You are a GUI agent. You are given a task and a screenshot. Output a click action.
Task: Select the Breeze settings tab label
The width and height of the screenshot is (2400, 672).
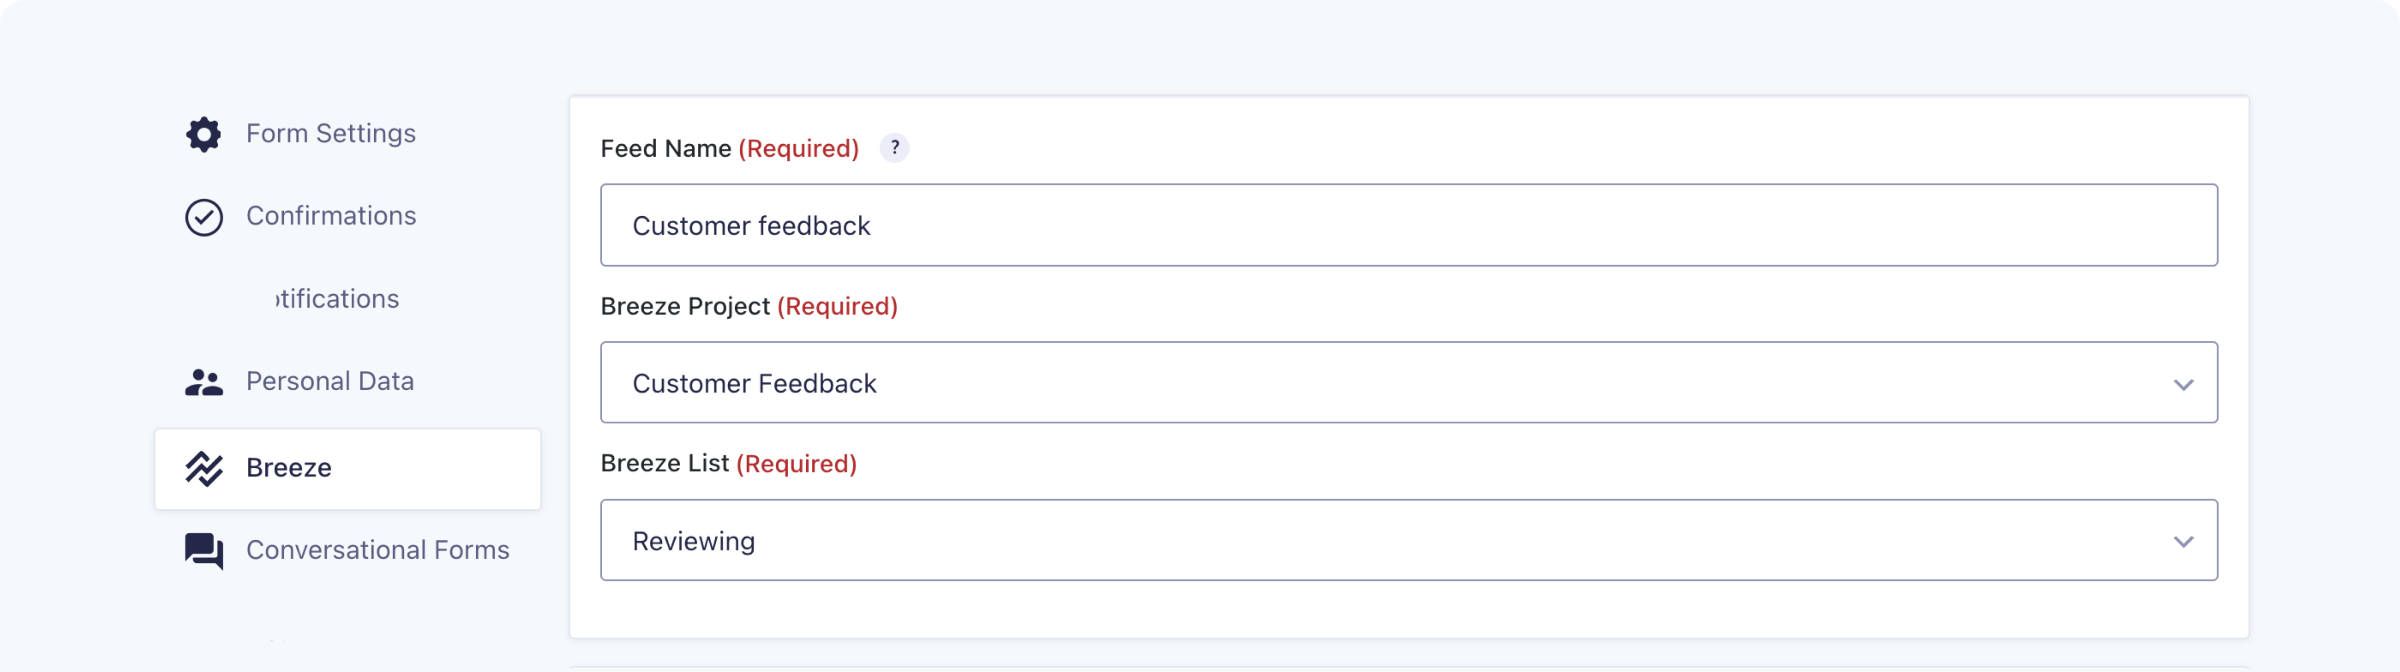tap(289, 468)
